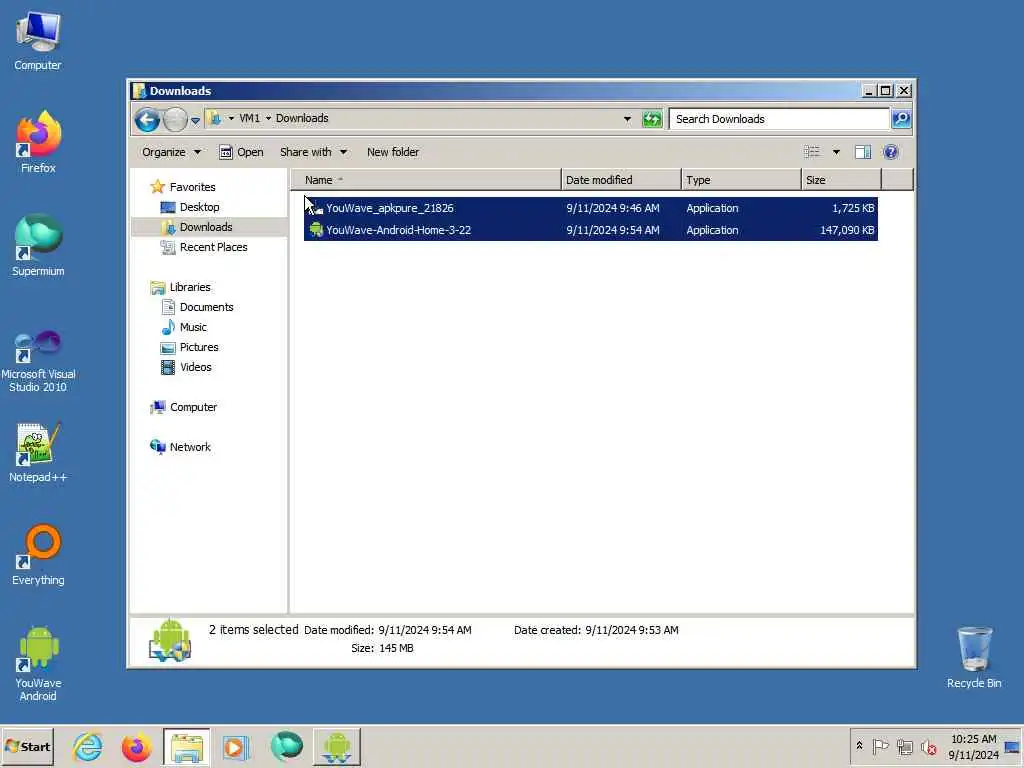Sort by the Name column
1024x768 pixels.
point(426,180)
